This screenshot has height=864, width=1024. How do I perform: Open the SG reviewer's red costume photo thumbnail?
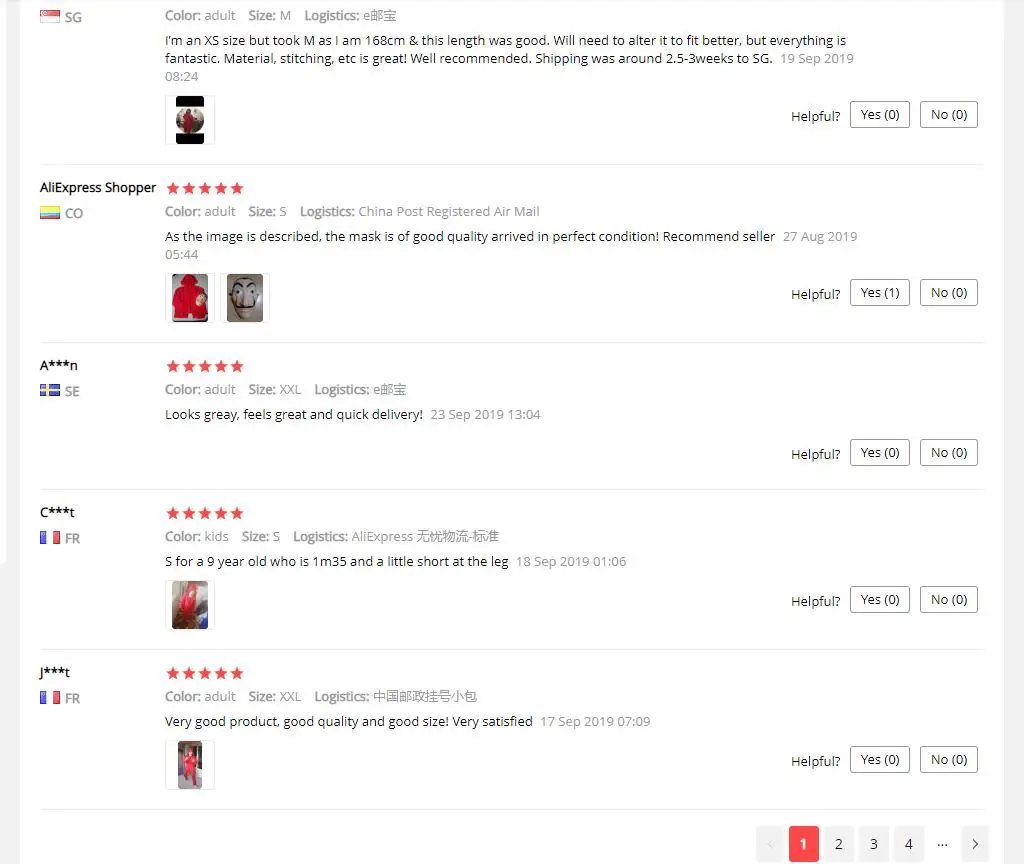[189, 120]
